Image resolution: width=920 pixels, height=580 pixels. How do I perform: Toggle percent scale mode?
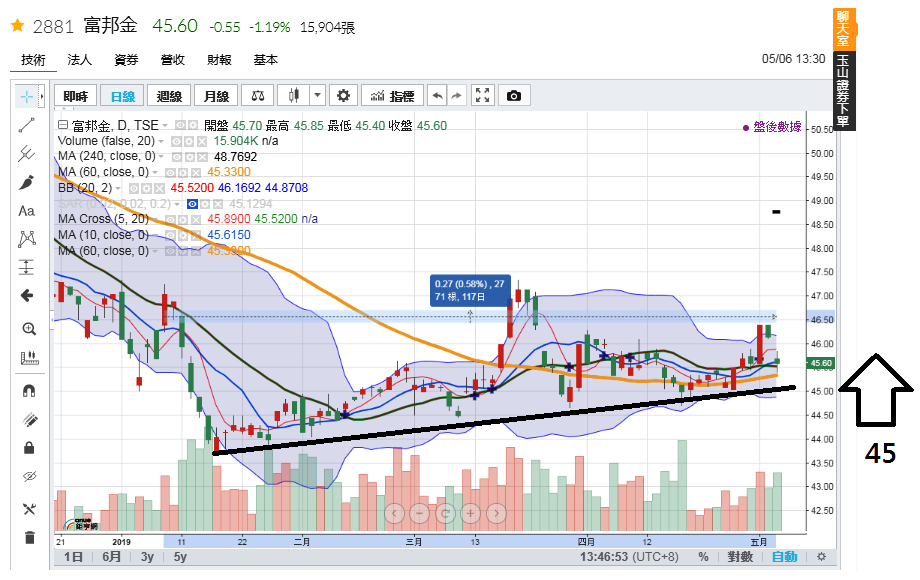(x=703, y=557)
